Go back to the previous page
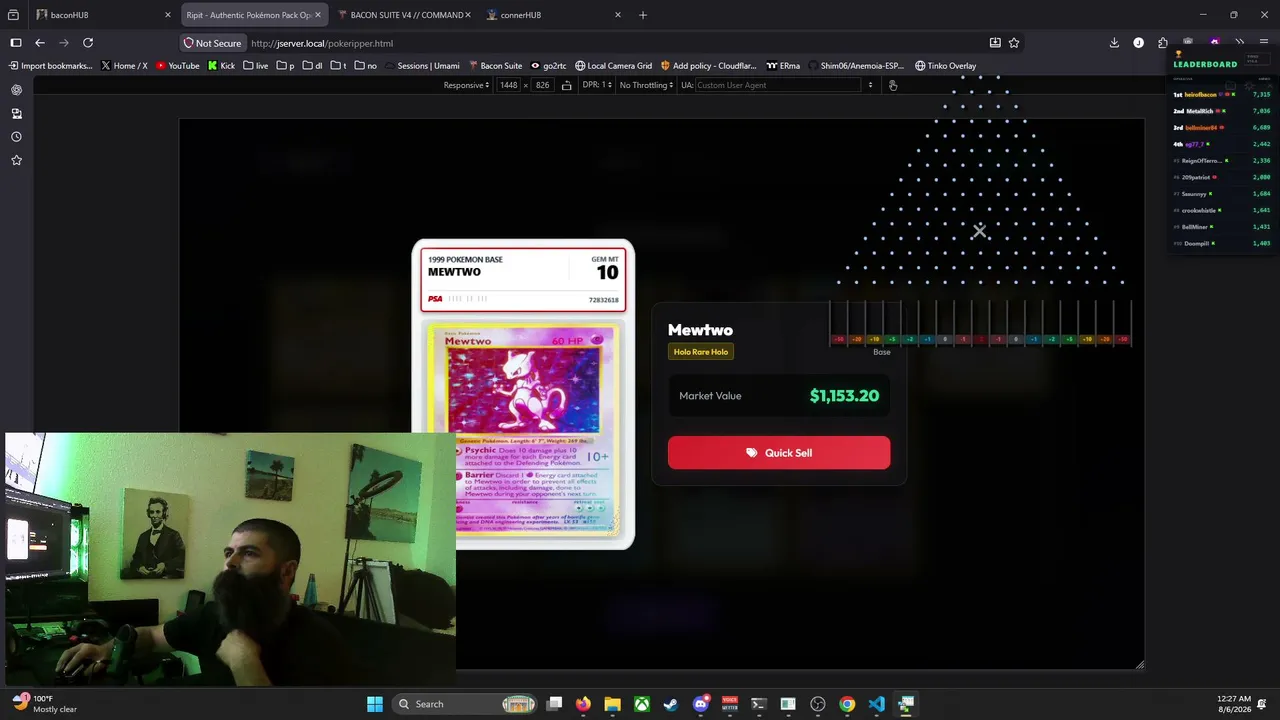 point(40,43)
